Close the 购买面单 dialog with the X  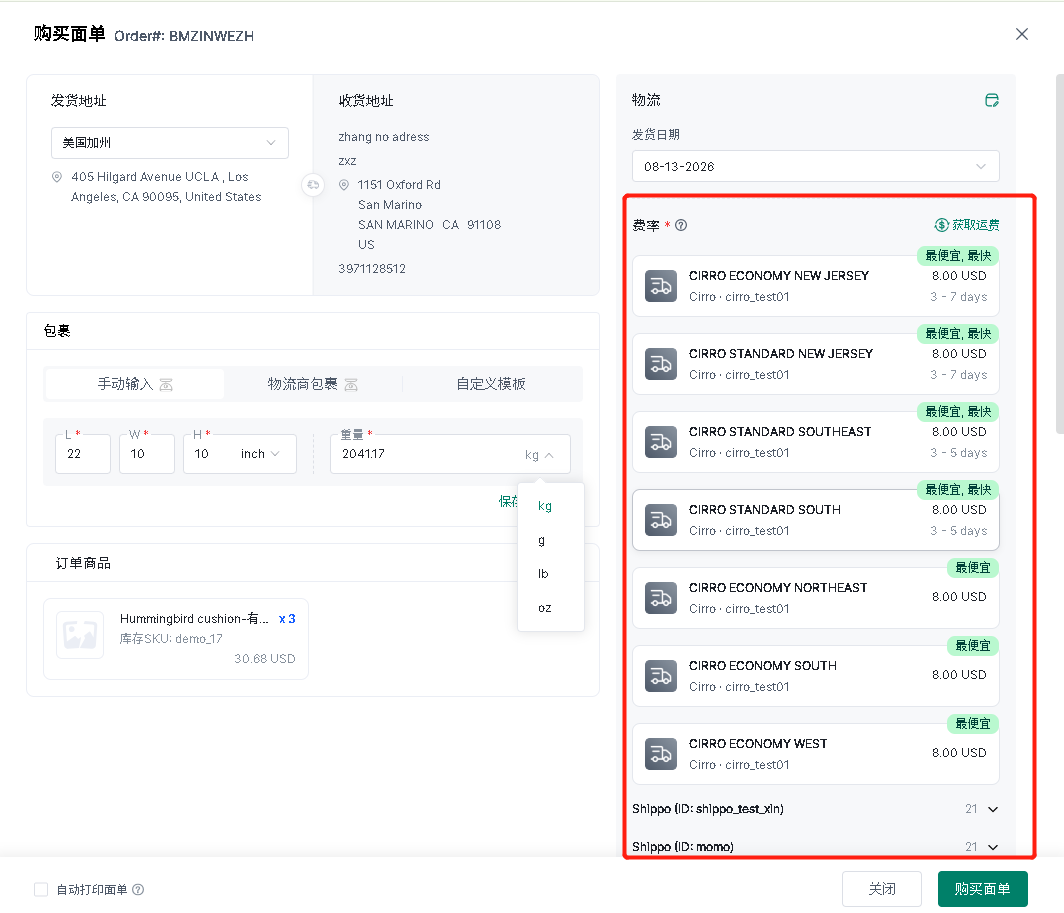click(x=1021, y=34)
